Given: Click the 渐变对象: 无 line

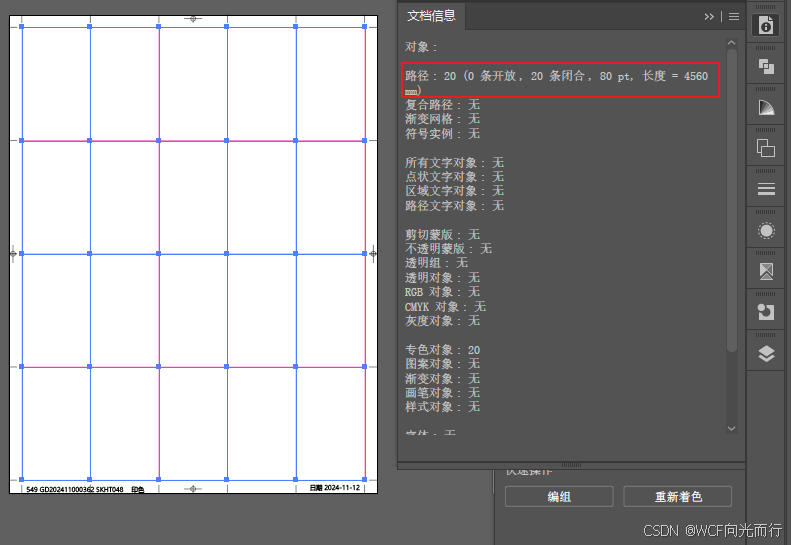Looking at the screenshot, I should (442, 378).
